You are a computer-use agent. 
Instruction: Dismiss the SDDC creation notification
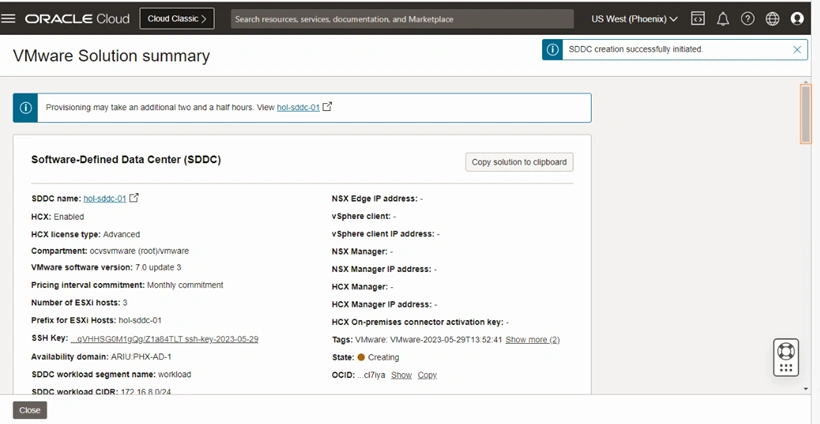click(797, 50)
